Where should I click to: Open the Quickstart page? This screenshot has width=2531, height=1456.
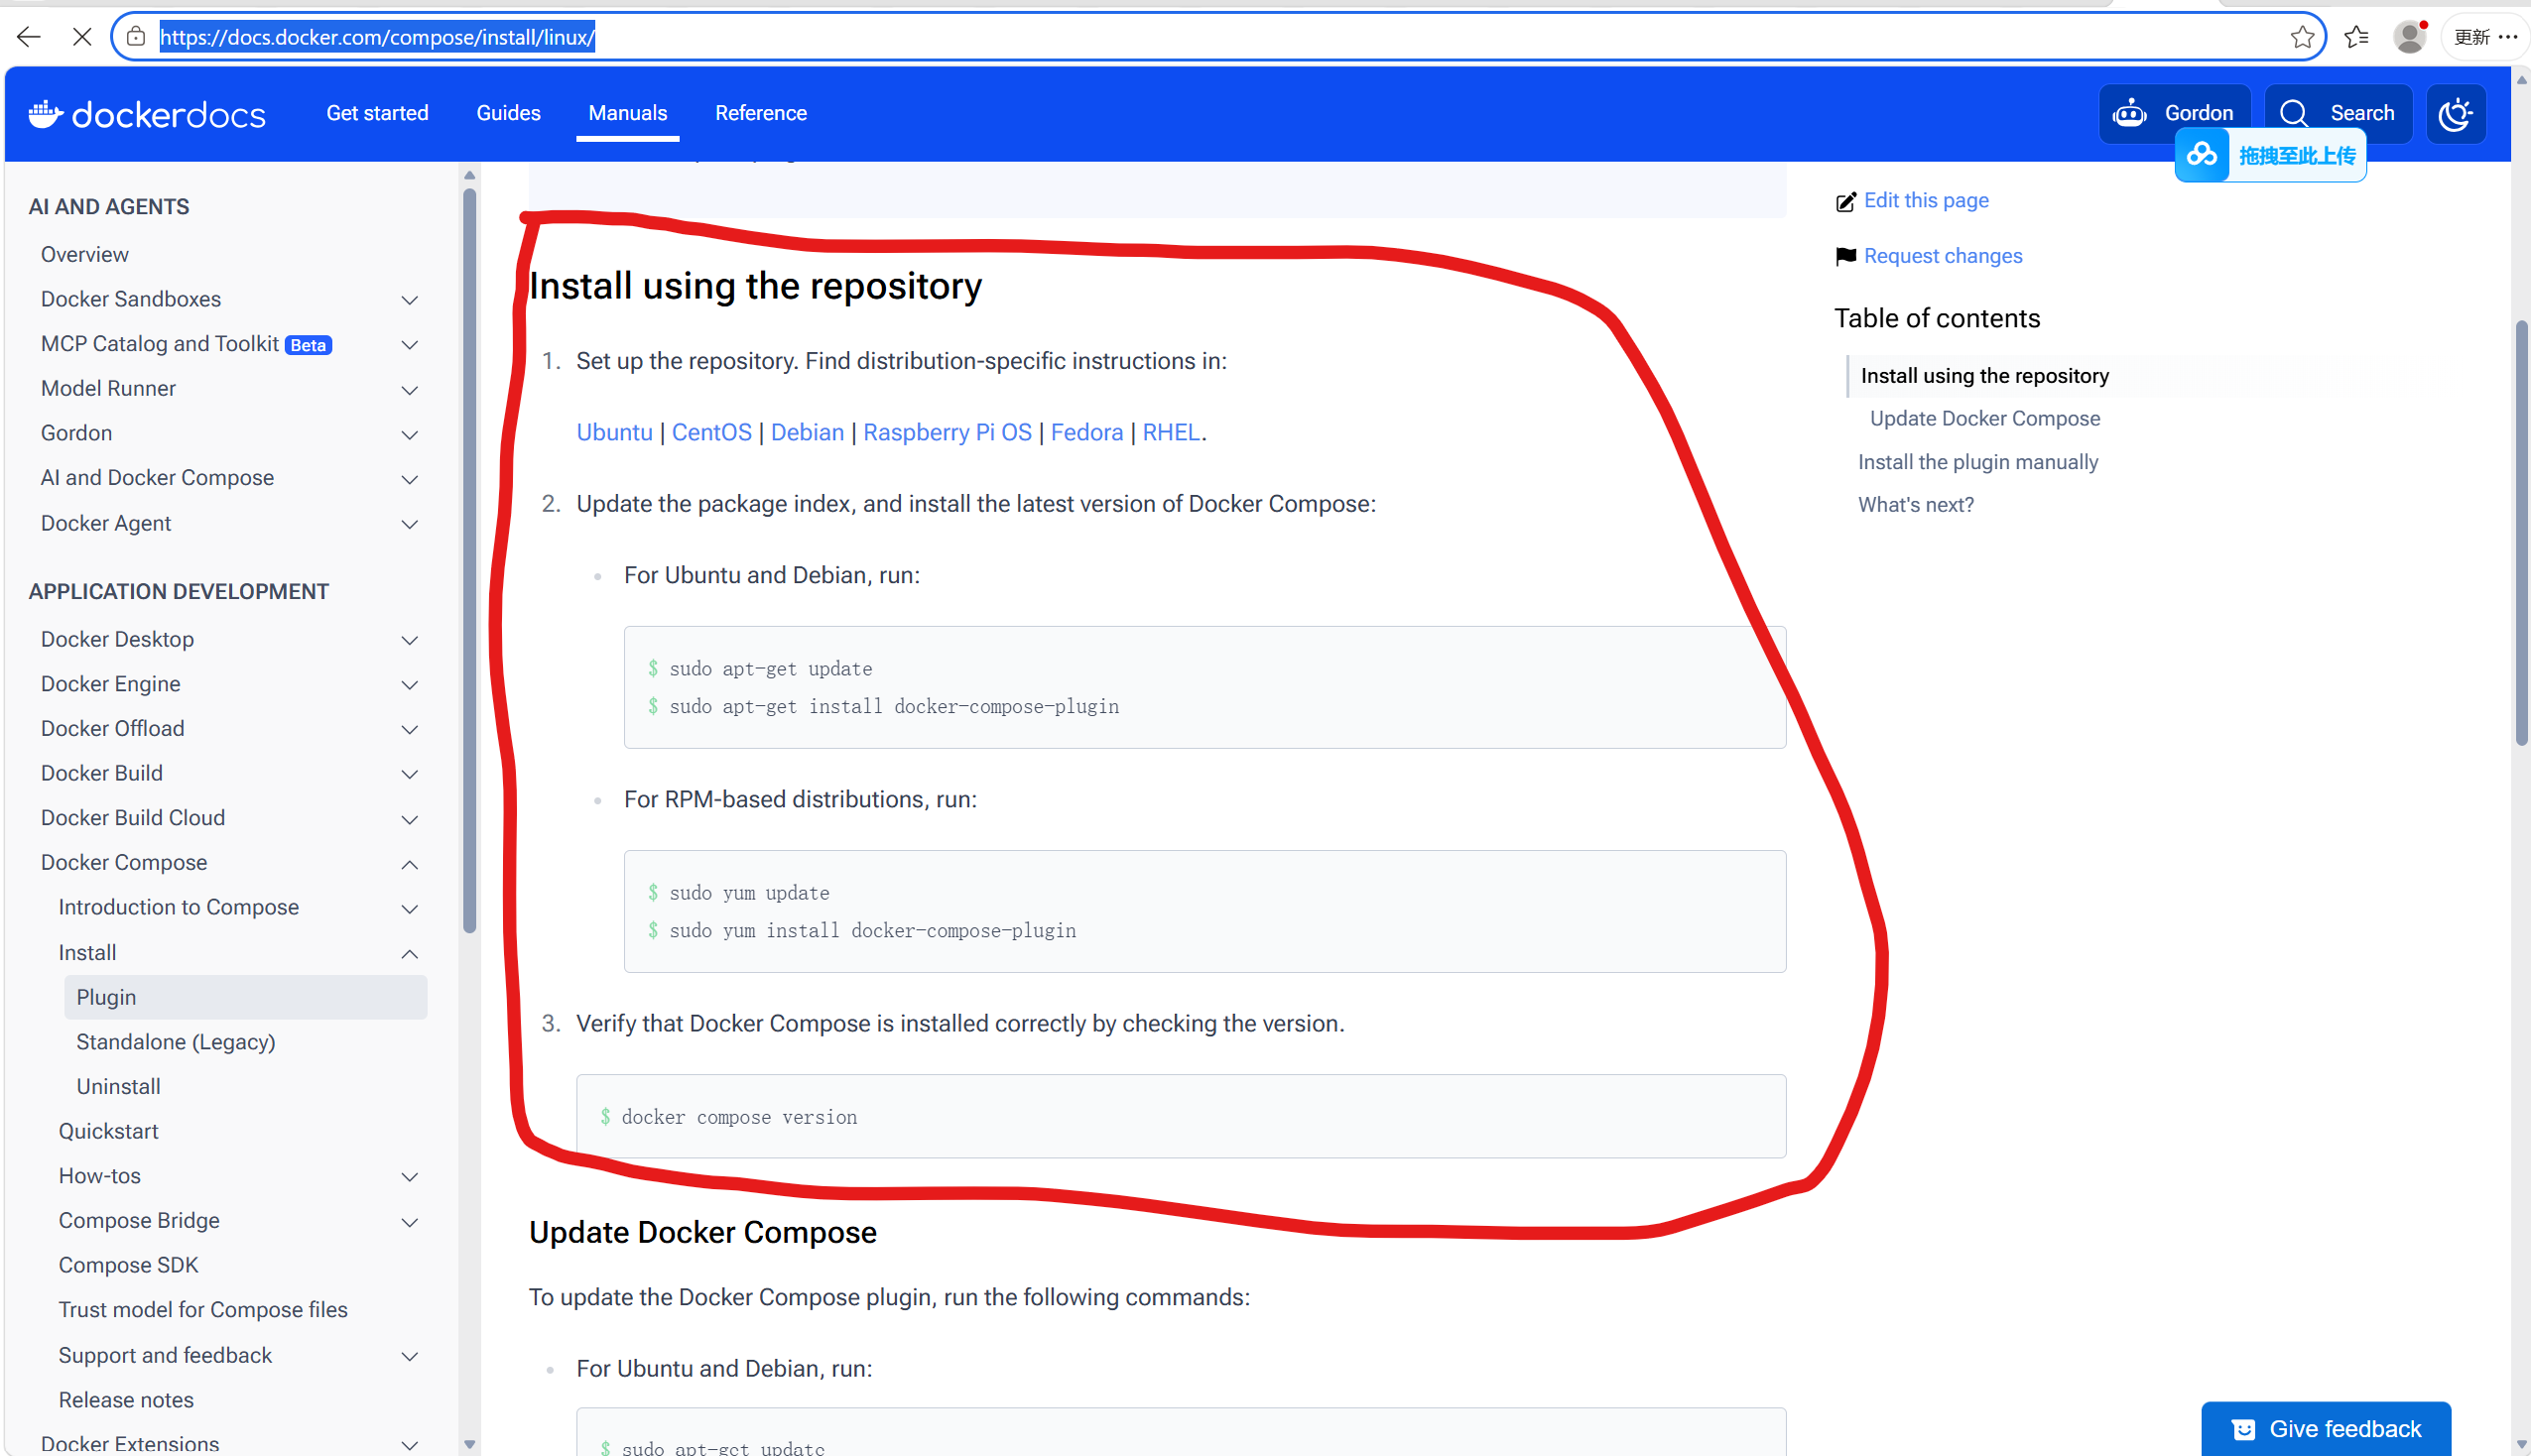tap(108, 1132)
